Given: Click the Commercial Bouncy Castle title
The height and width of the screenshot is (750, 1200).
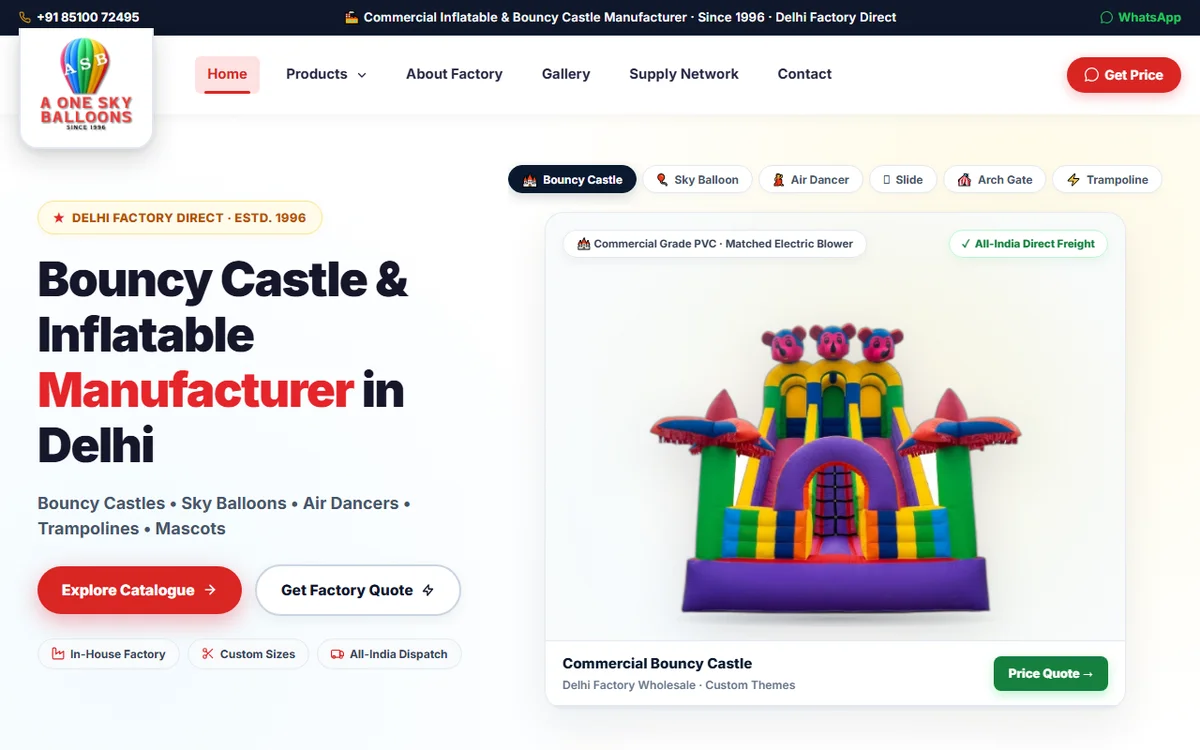Looking at the screenshot, I should tap(657, 663).
